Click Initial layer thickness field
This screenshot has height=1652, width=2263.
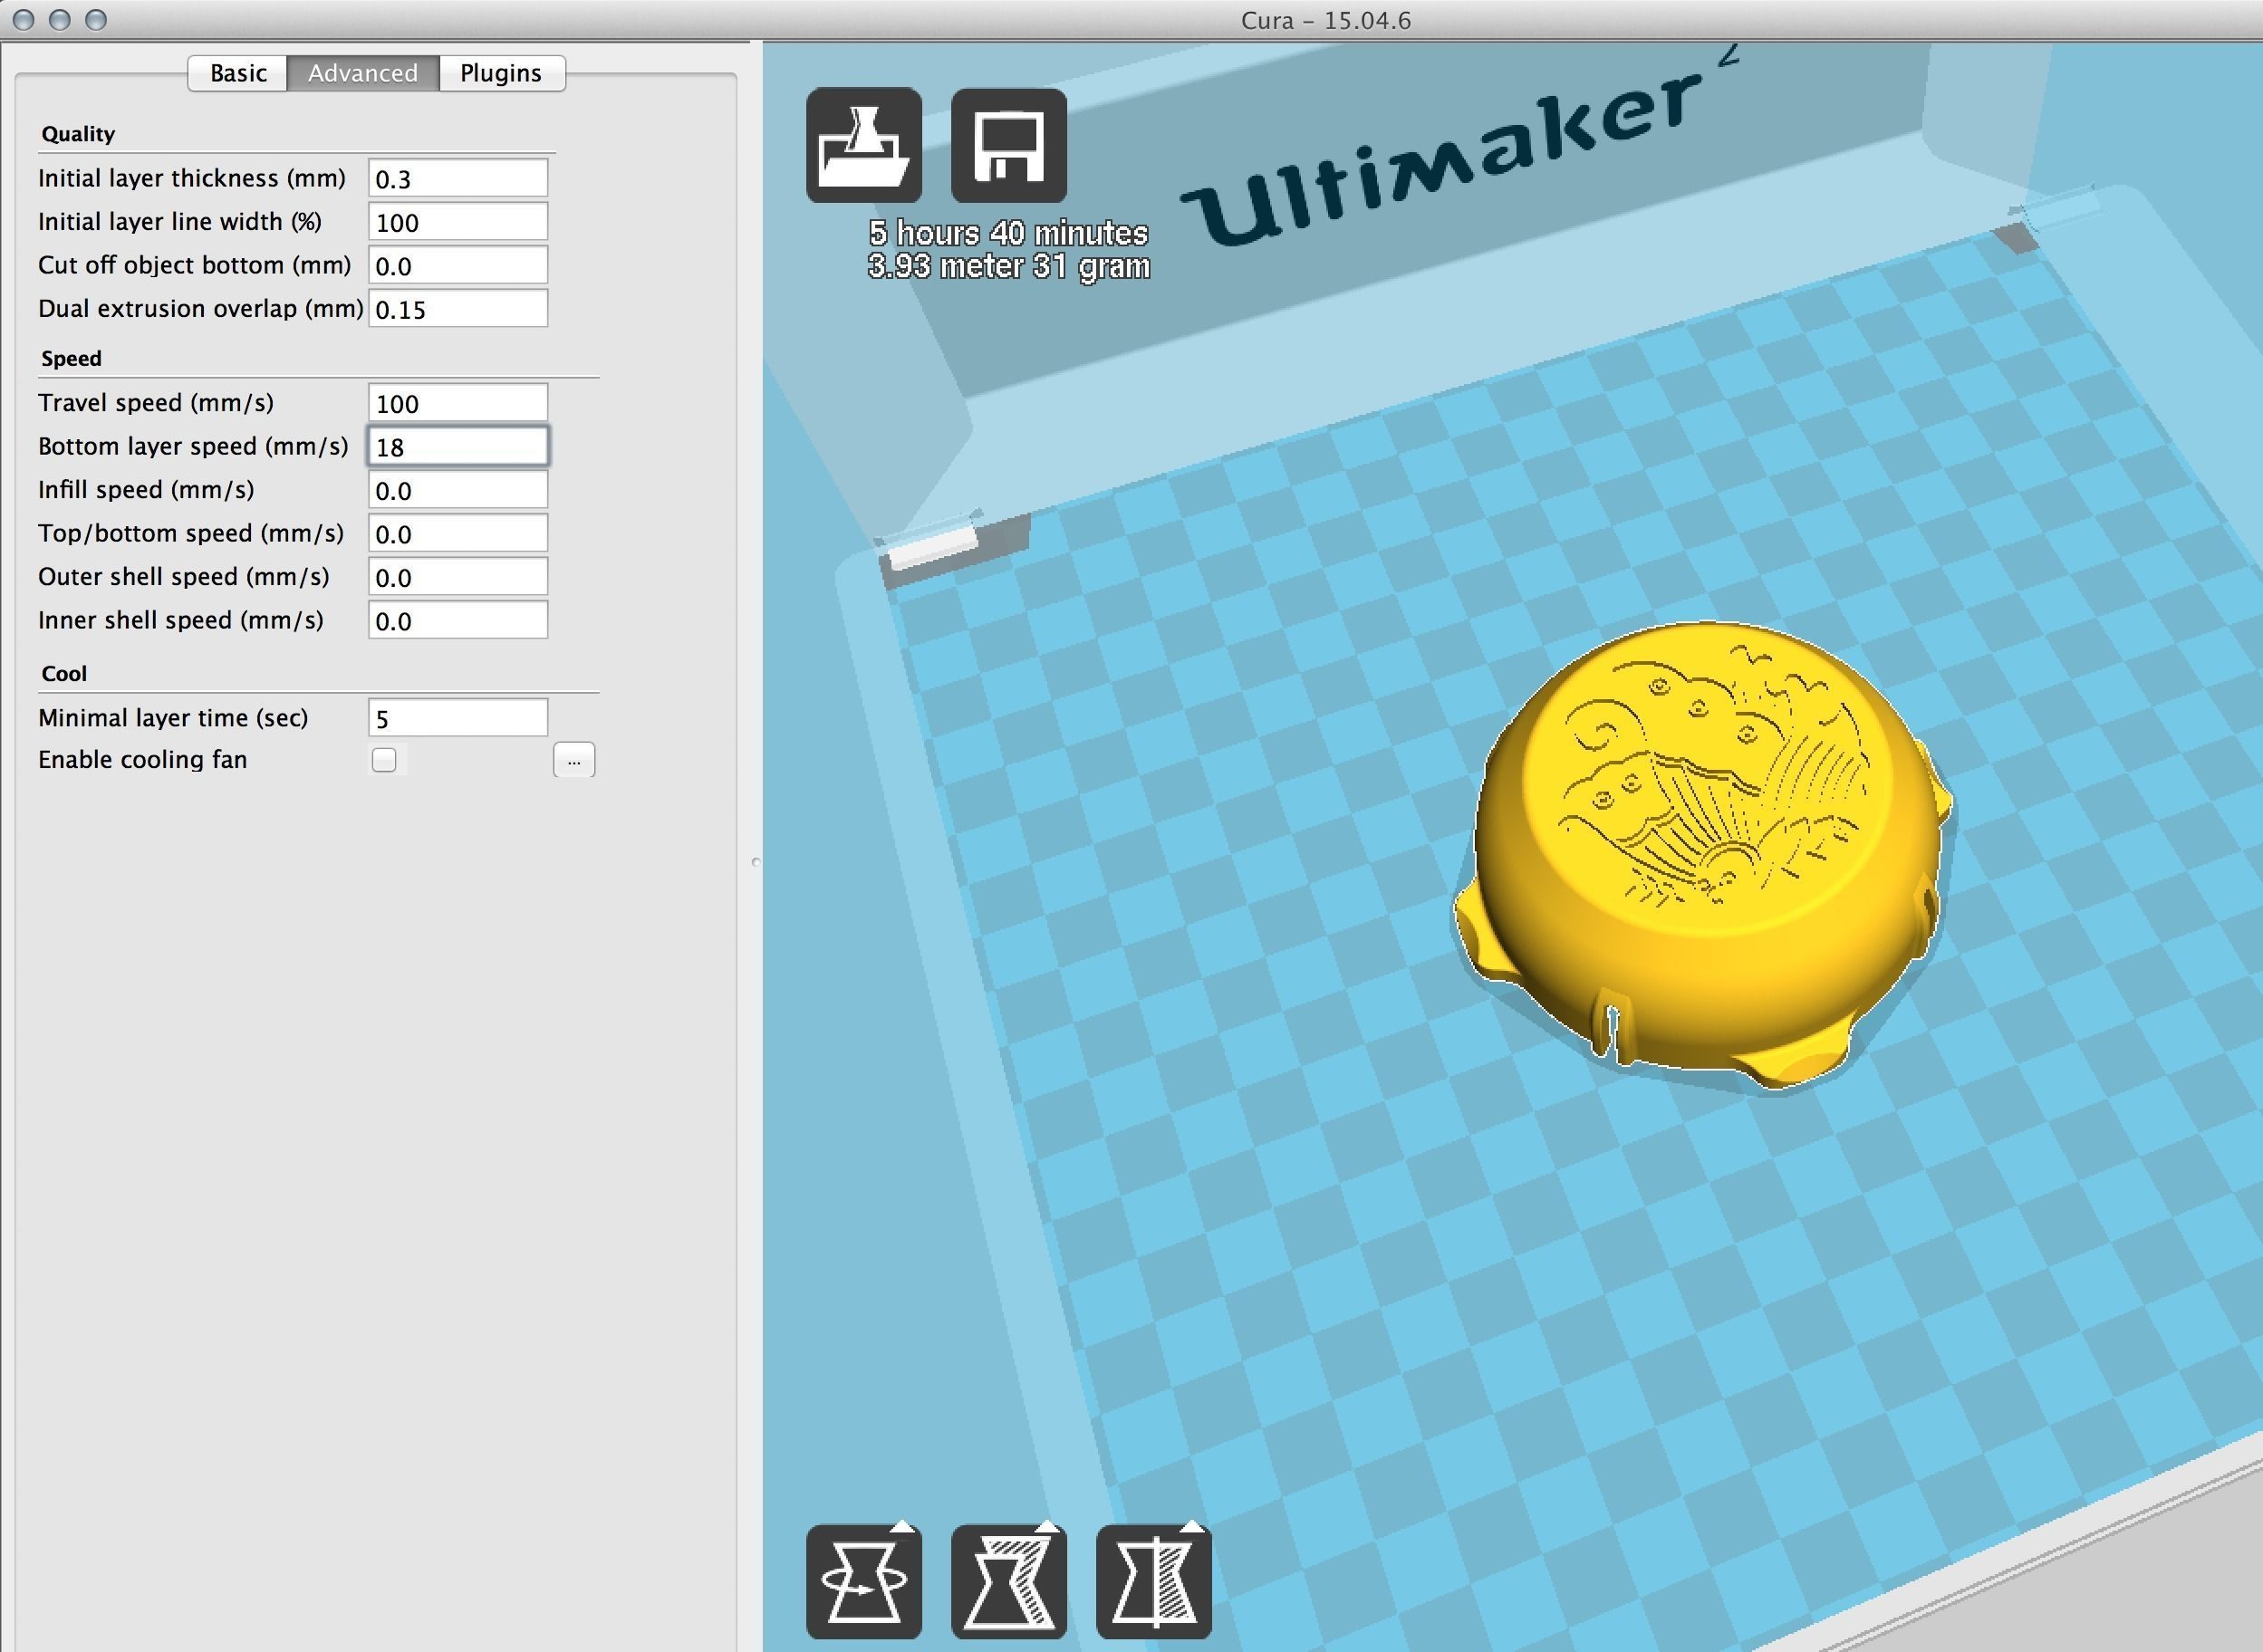point(457,179)
